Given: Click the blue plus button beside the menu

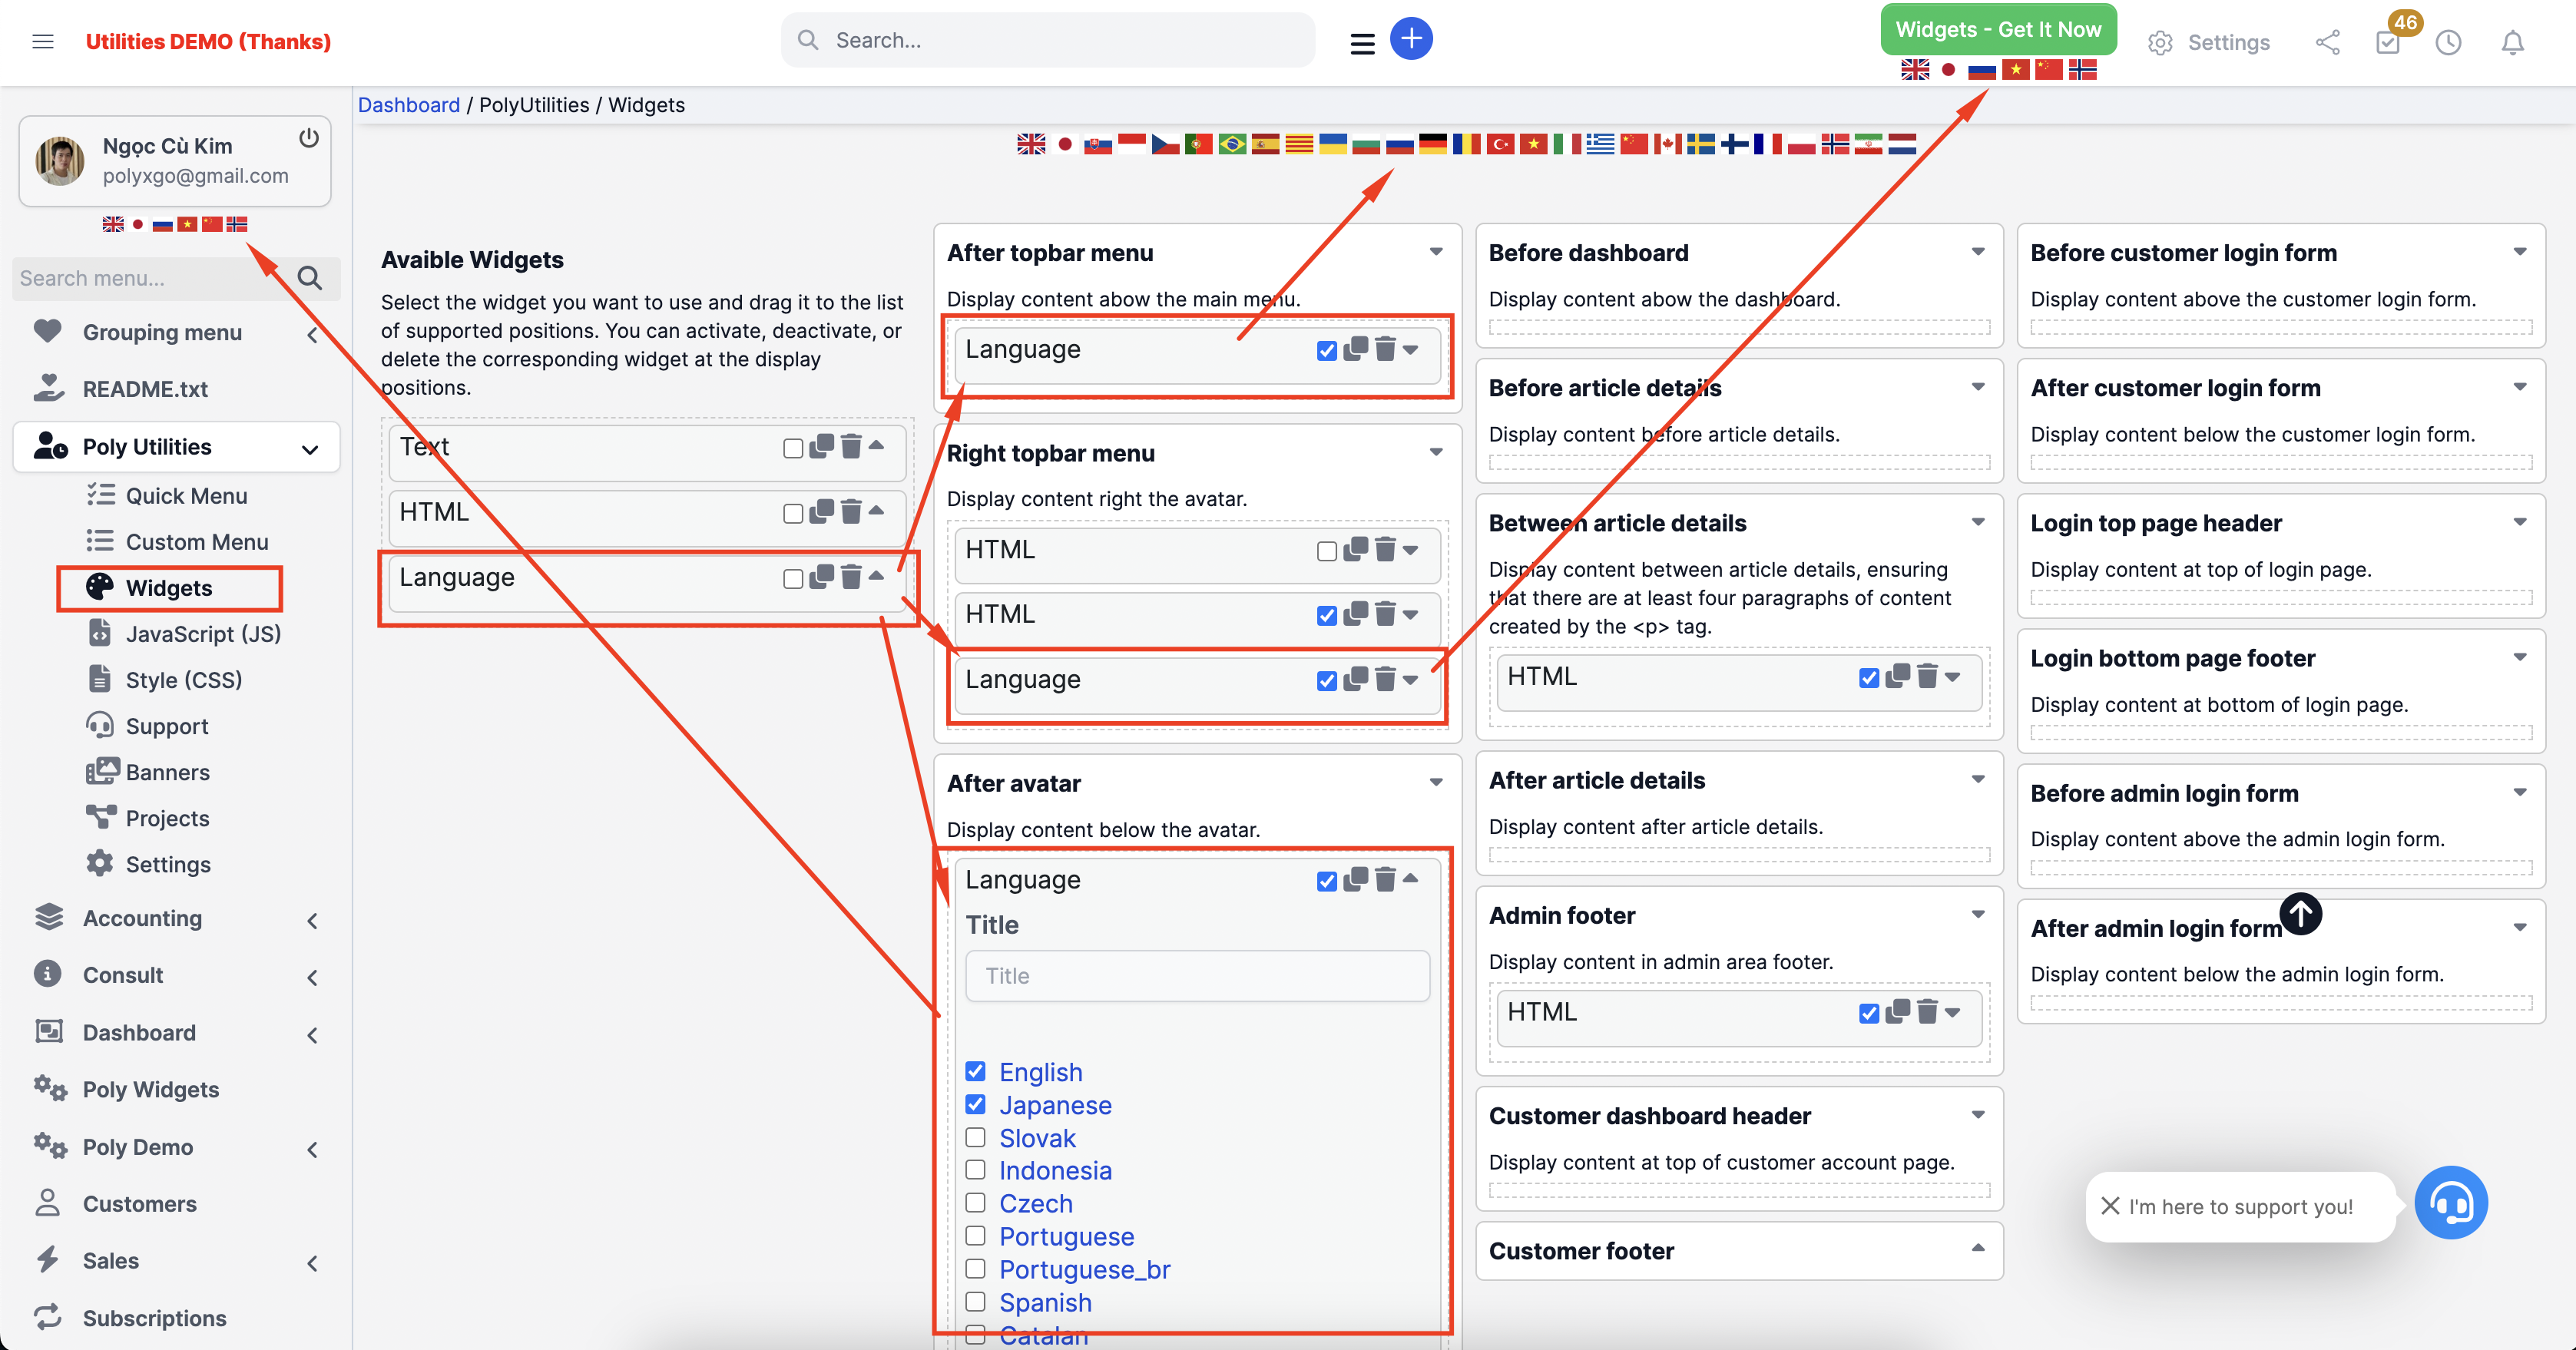Looking at the screenshot, I should 1411,38.
